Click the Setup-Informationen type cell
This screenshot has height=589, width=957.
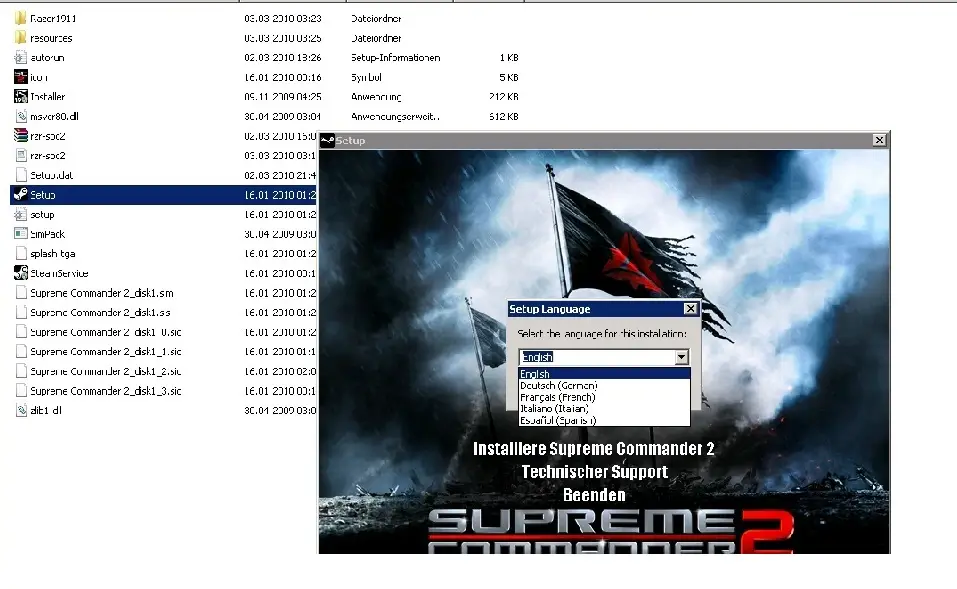395,57
